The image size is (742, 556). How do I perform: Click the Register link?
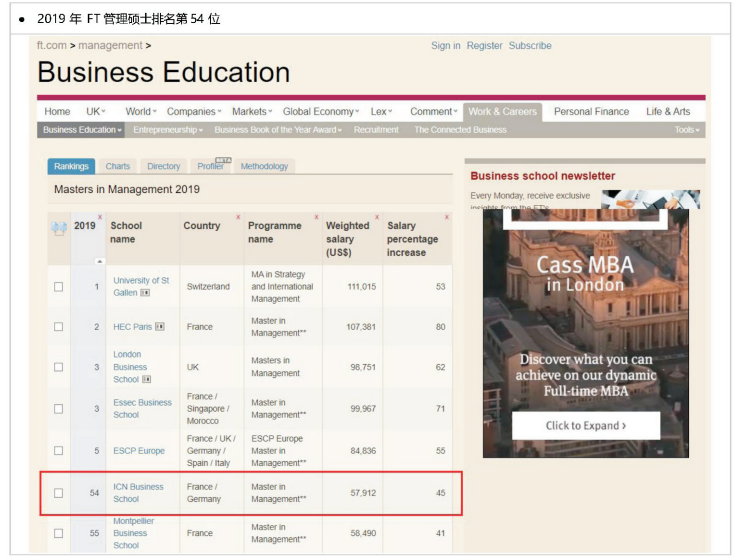point(485,46)
